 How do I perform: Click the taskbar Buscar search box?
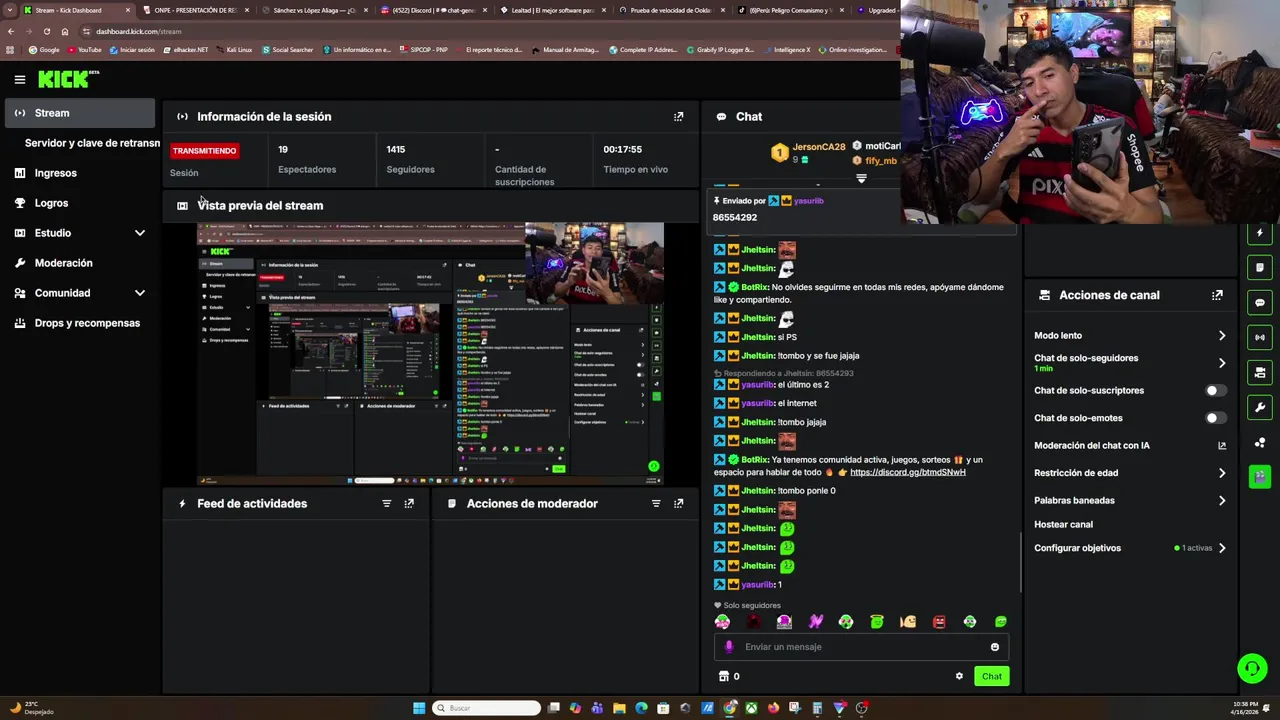pos(487,708)
